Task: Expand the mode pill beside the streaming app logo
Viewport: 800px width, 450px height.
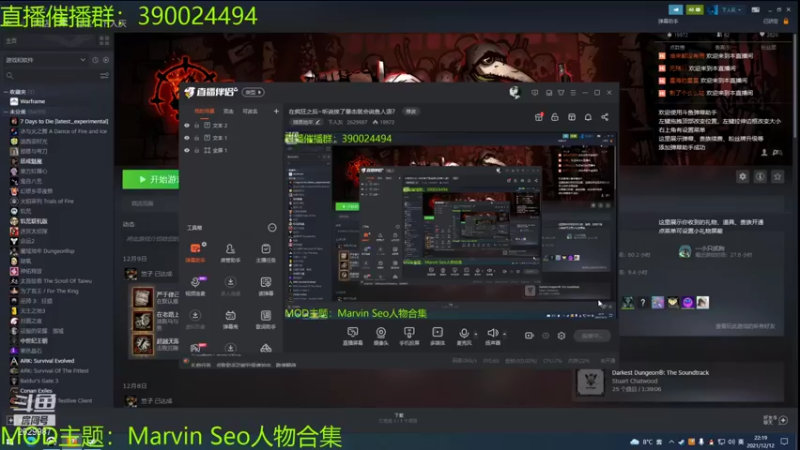Action: point(253,92)
